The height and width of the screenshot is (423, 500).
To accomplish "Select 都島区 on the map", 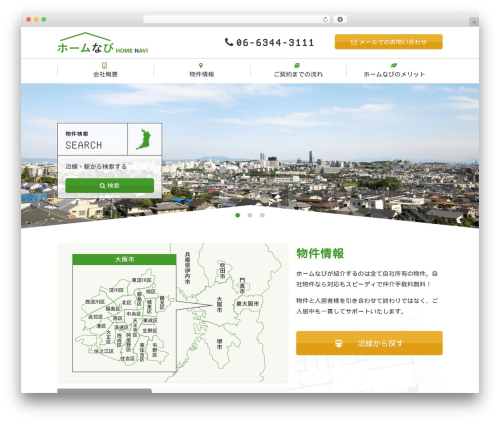I will click(139, 299).
